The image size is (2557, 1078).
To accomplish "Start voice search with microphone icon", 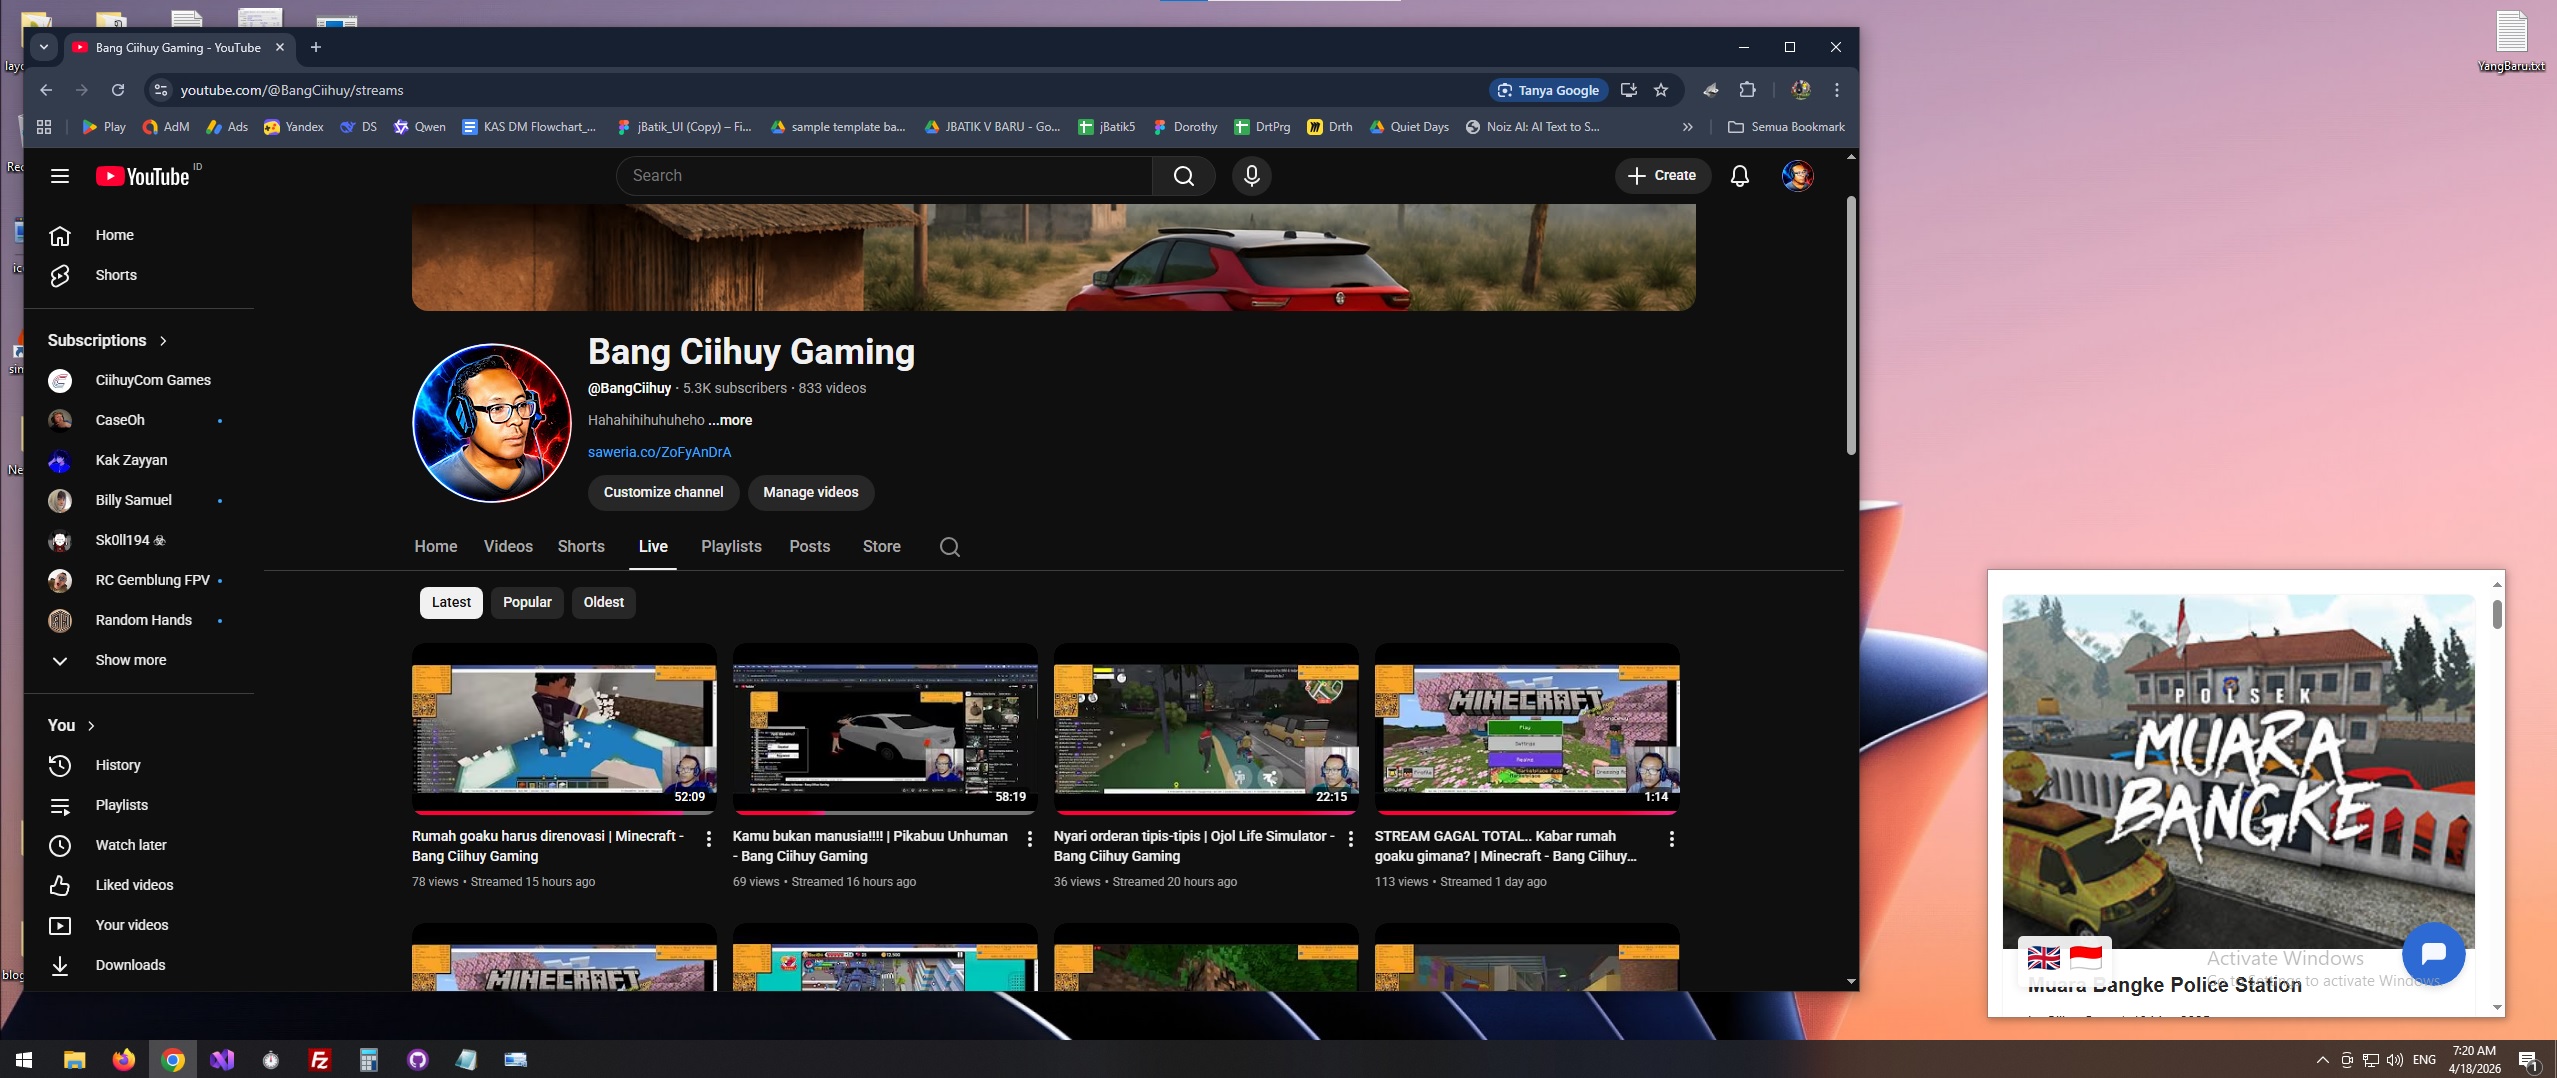I will pos(1251,176).
